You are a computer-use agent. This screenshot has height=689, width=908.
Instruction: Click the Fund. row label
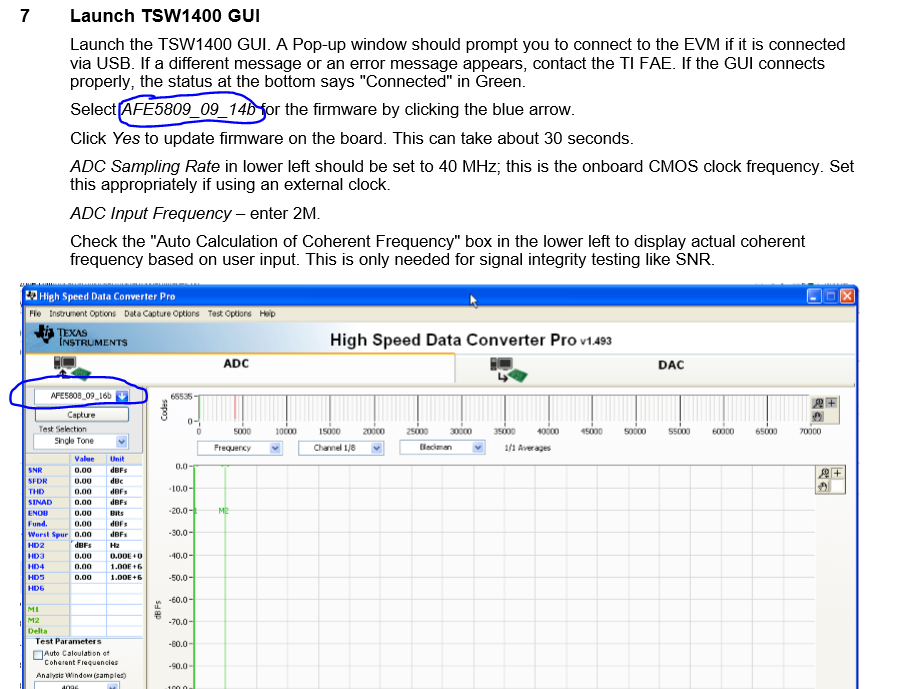click(38, 524)
